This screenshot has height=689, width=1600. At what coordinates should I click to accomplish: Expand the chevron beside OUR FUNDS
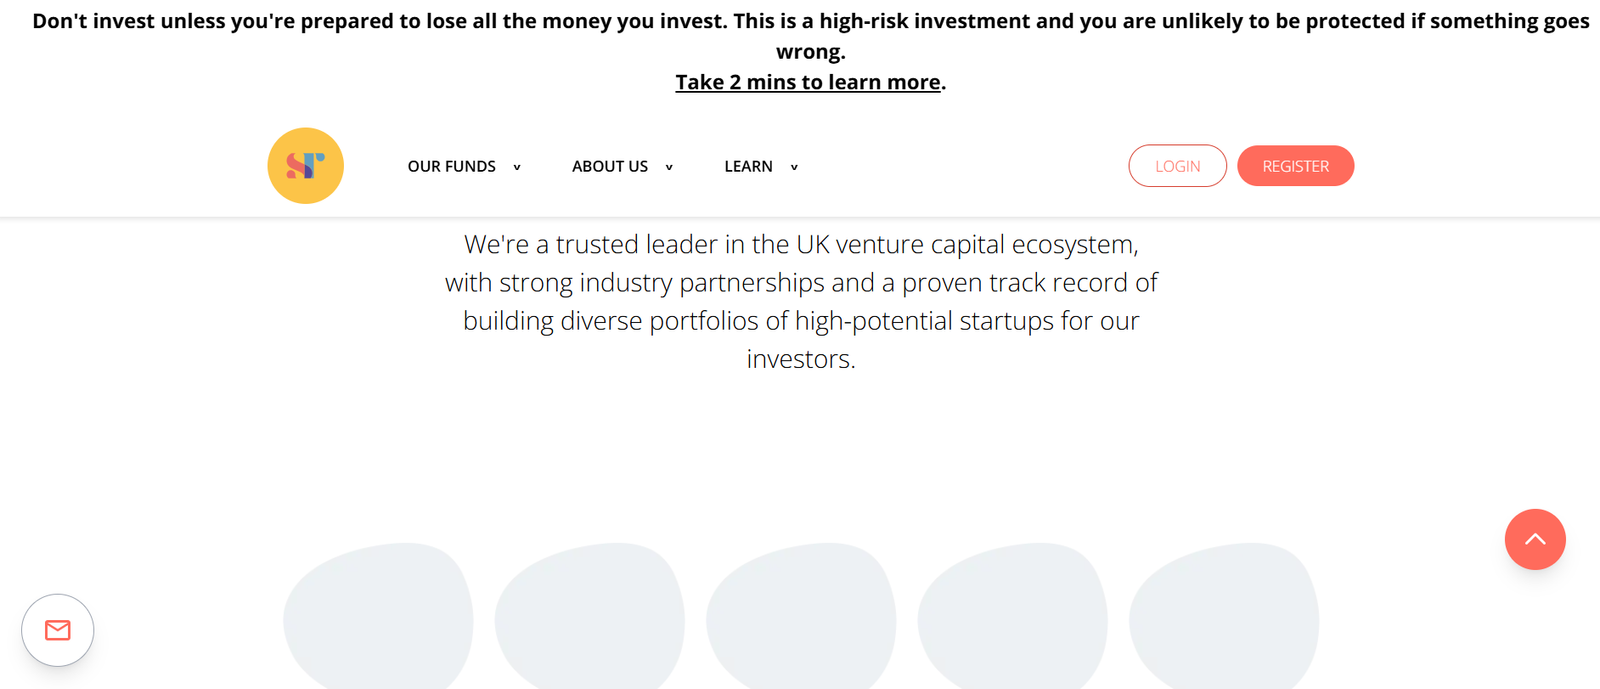pos(517,167)
